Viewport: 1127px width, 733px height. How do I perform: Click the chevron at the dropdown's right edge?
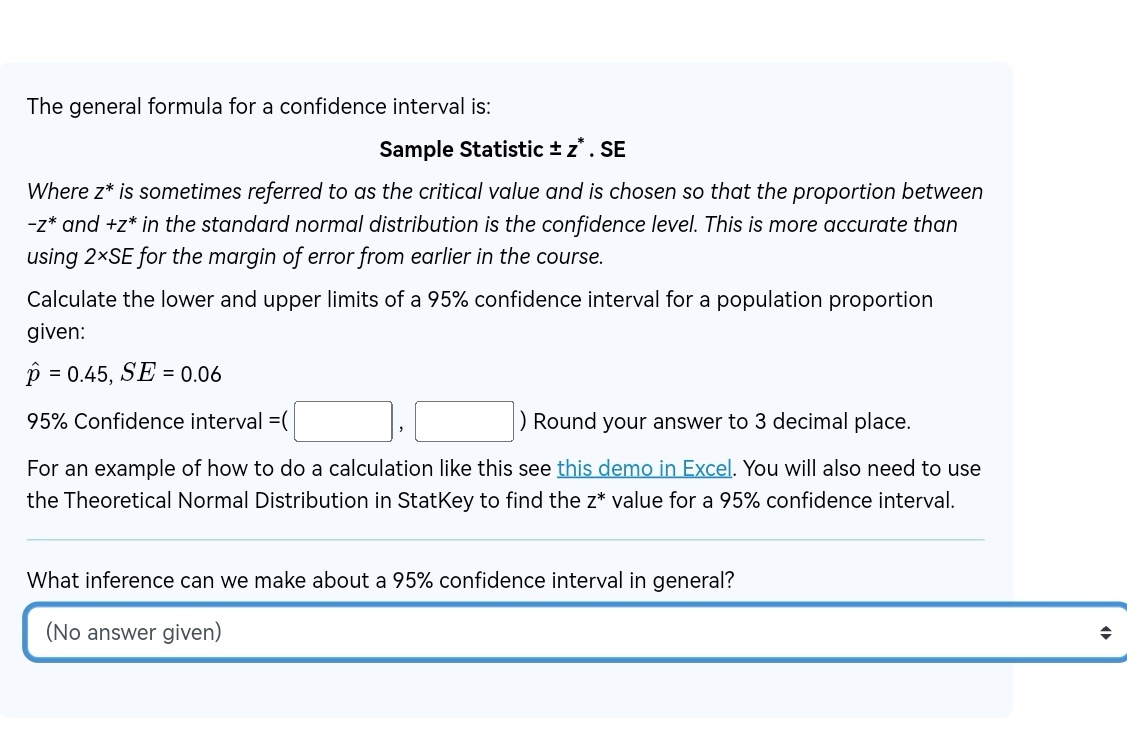tap(1105, 631)
